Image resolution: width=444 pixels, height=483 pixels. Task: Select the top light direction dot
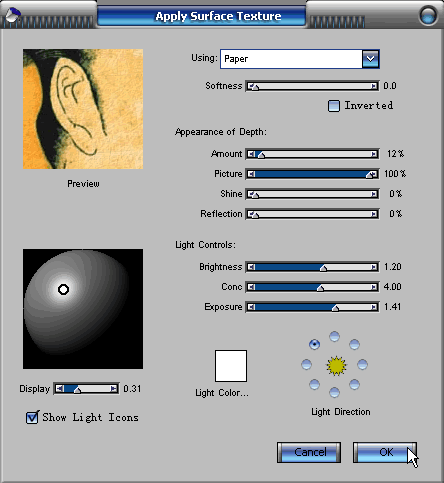334,336
